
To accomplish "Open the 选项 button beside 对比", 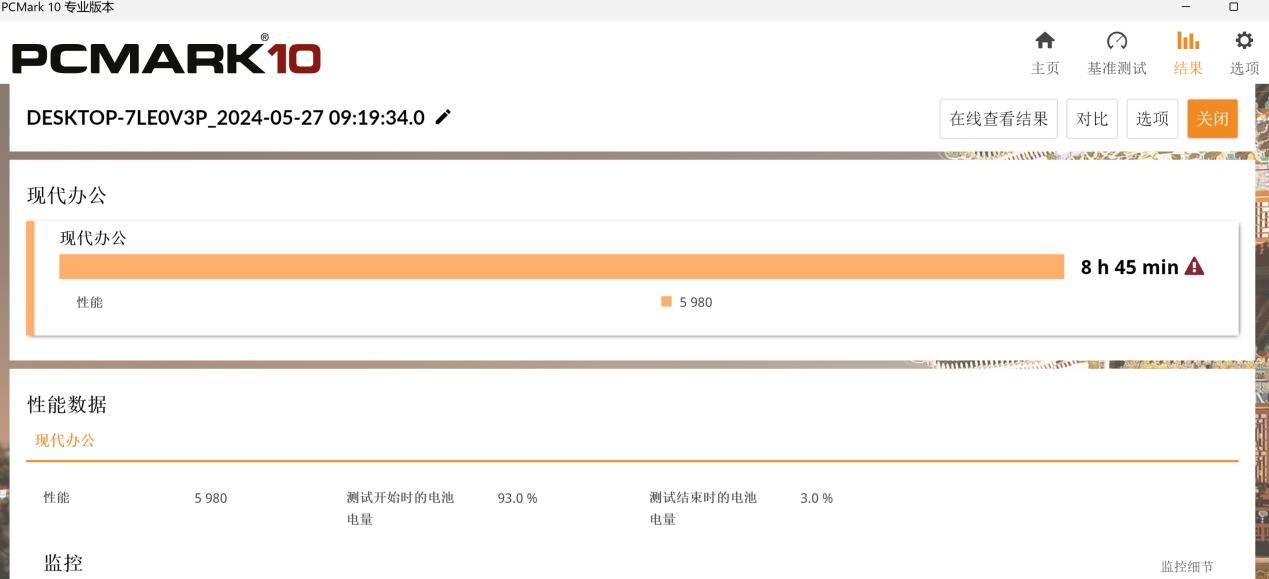I will tap(1152, 119).
